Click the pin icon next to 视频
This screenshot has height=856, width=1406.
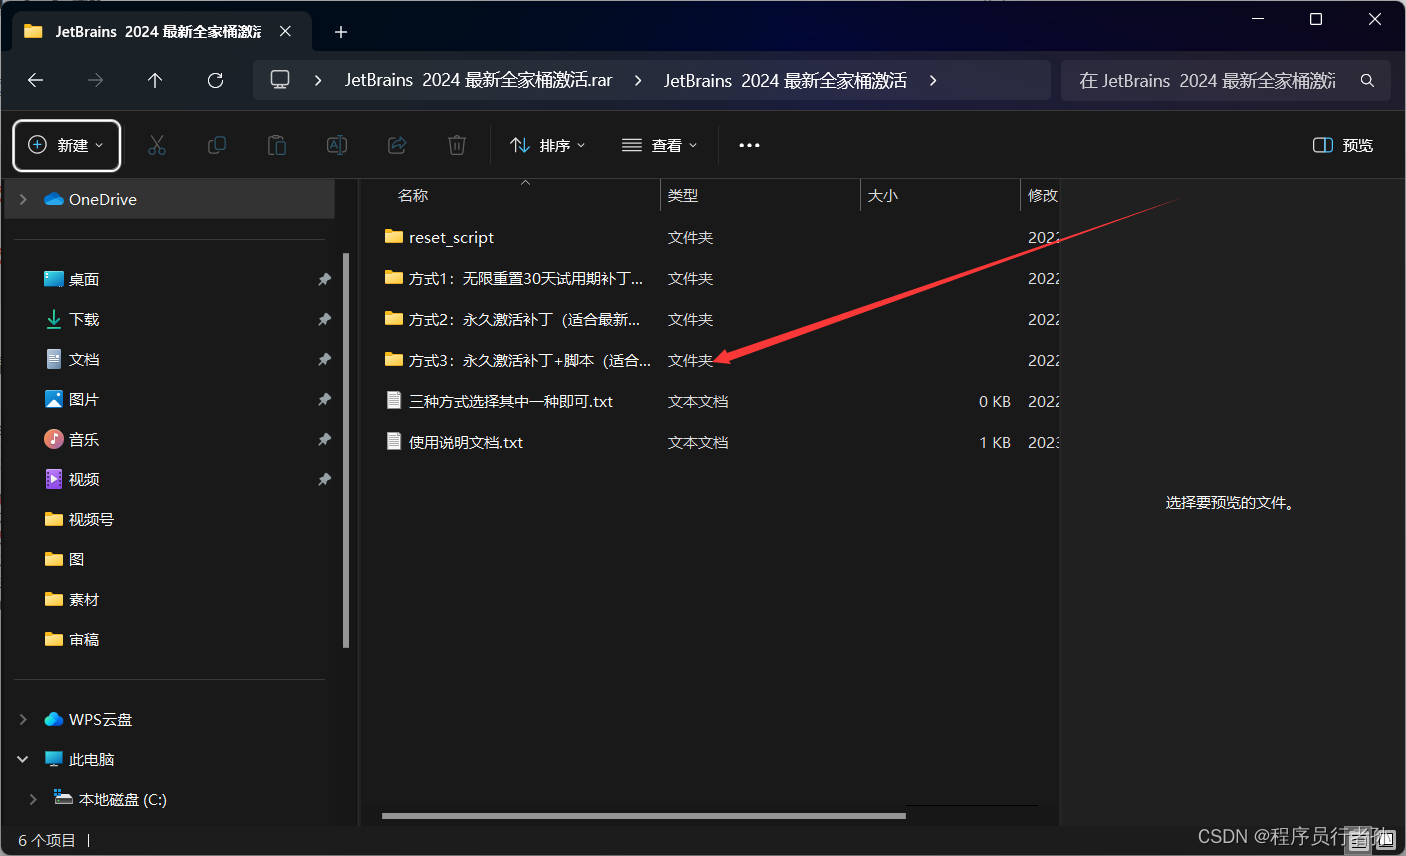click(x=324, y=479)
